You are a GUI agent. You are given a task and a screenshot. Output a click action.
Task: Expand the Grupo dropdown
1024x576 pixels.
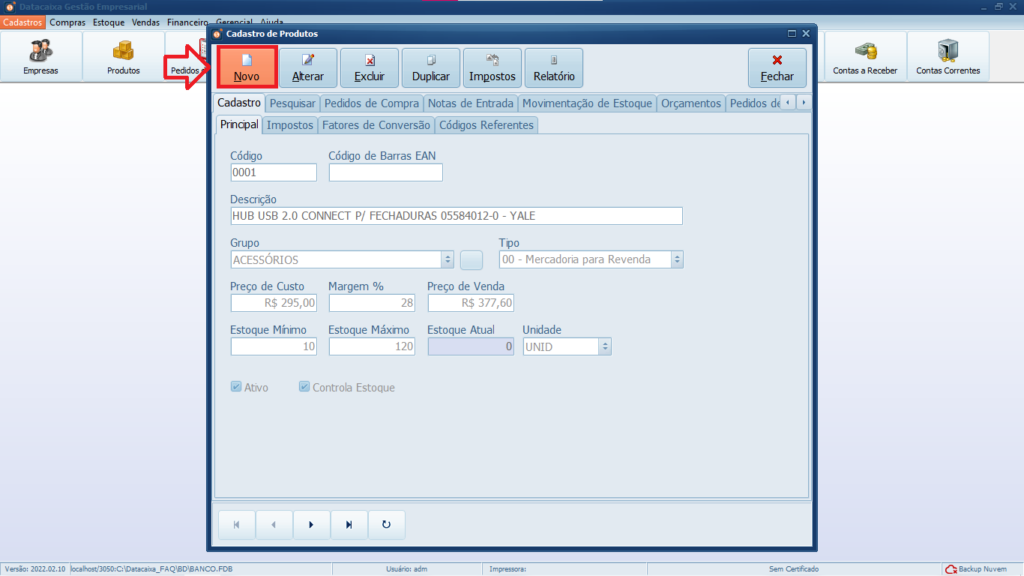click(x=447, y=260)
